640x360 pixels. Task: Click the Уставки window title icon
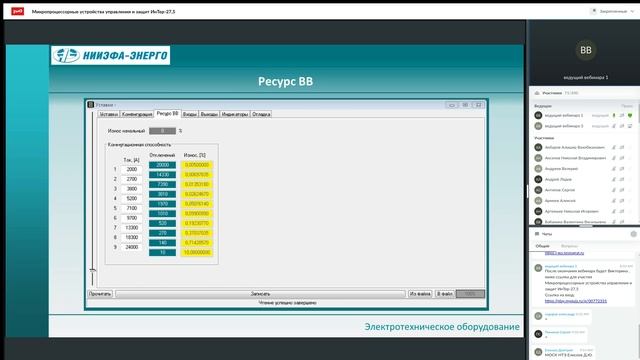point(91,105)
